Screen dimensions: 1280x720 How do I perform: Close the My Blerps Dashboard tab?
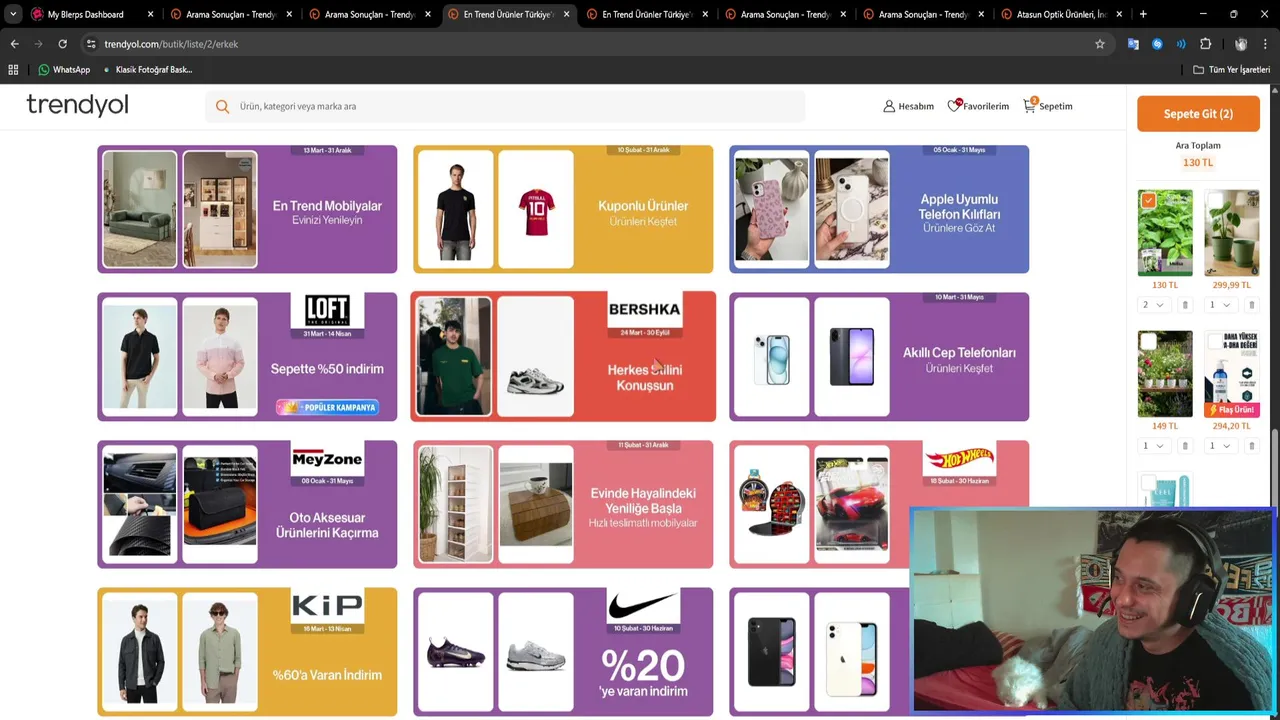coord(151,14)
